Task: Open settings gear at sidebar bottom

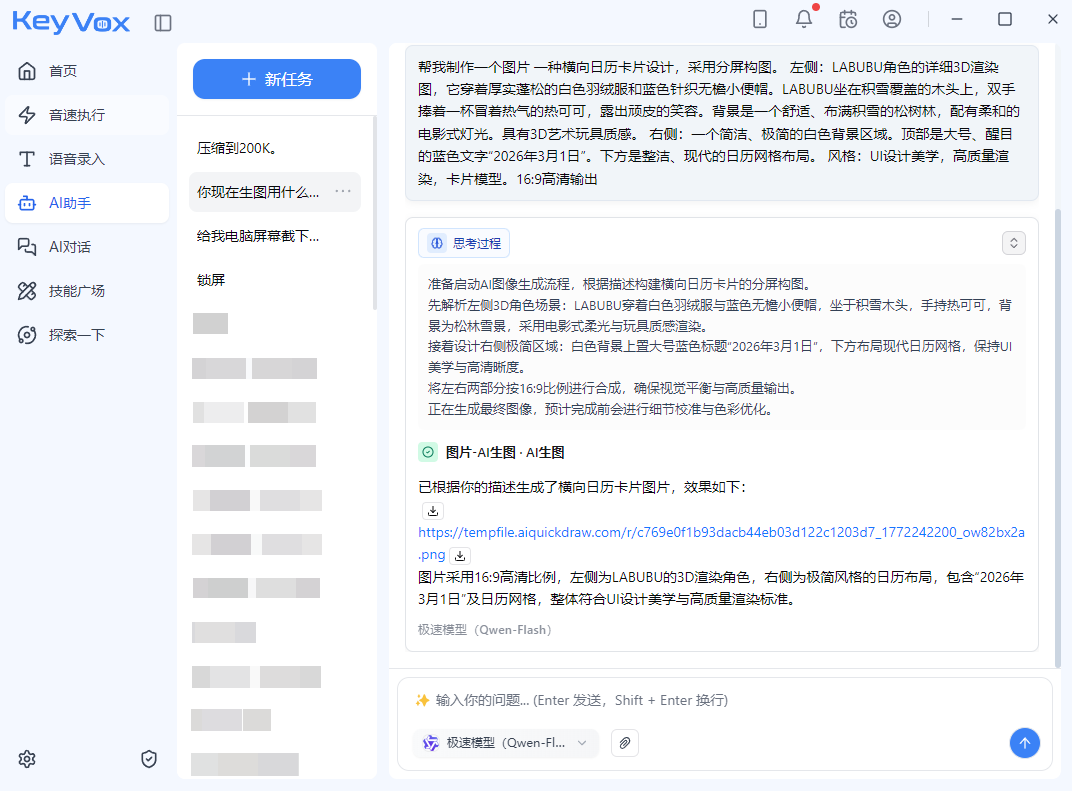Action: pyautogui.click(x=27, y=759)
